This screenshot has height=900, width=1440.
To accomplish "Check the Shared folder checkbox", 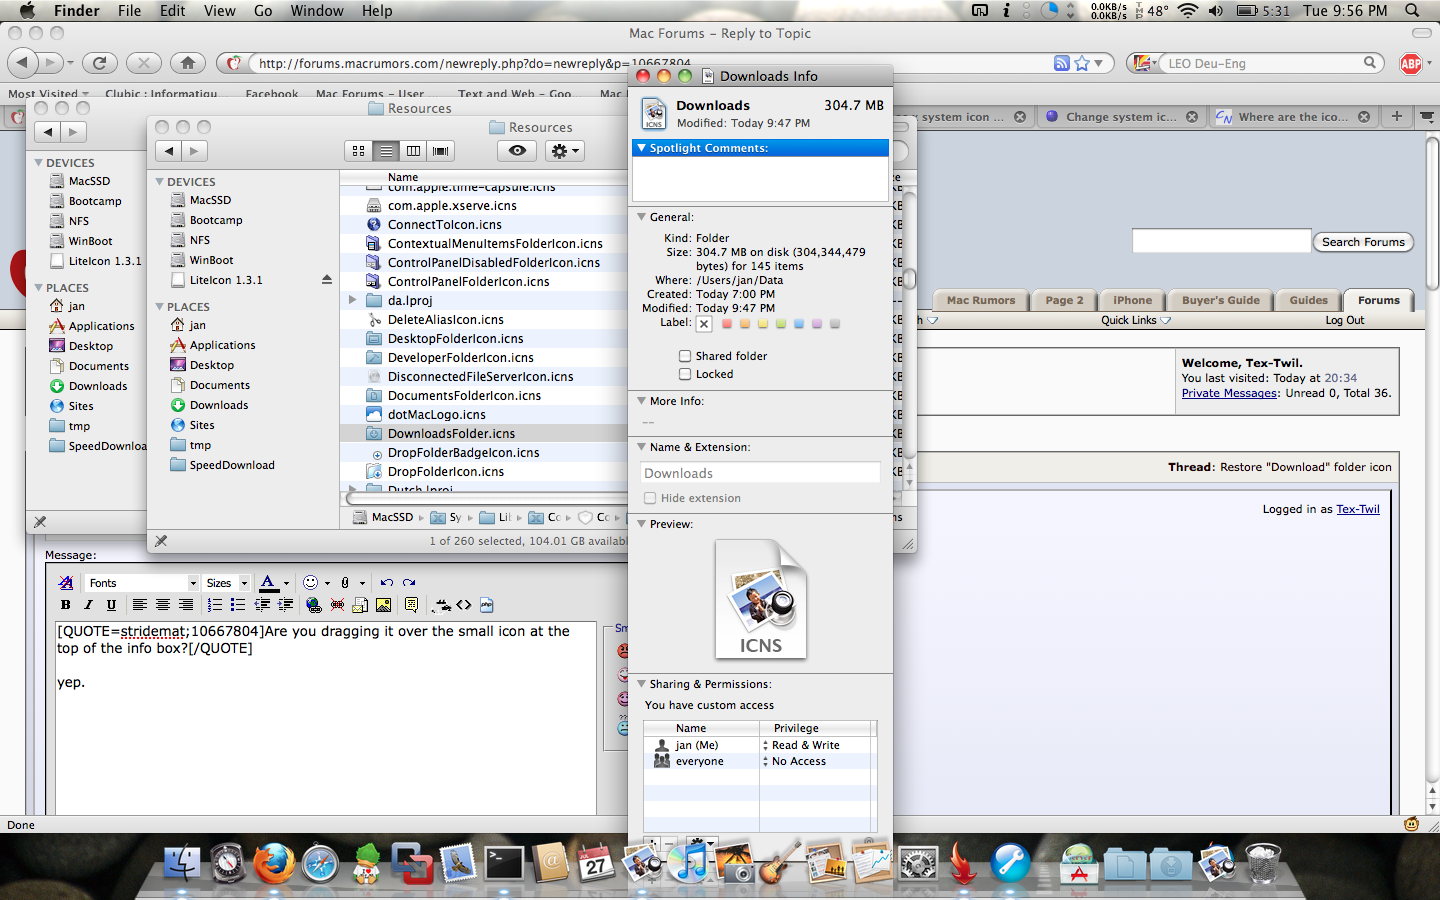I will click(685, 356).
